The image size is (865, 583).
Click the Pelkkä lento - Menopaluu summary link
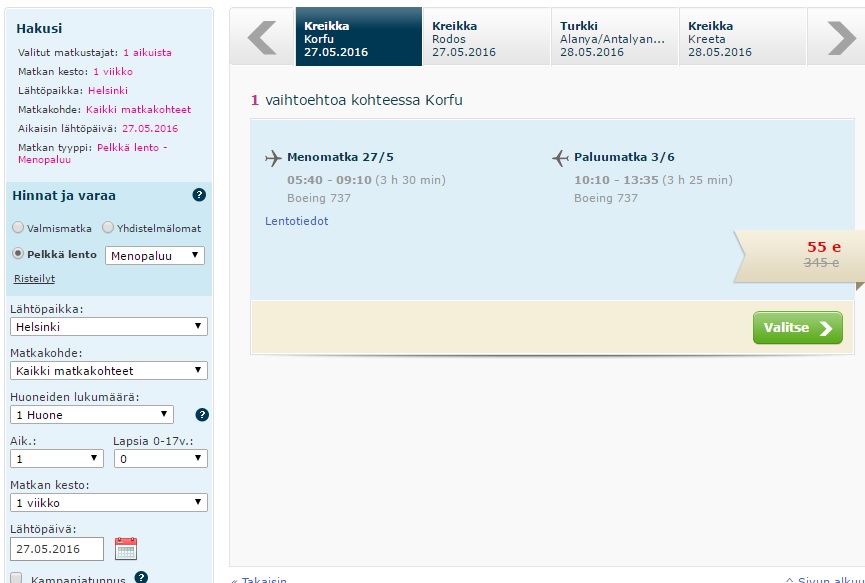point(93,153)
